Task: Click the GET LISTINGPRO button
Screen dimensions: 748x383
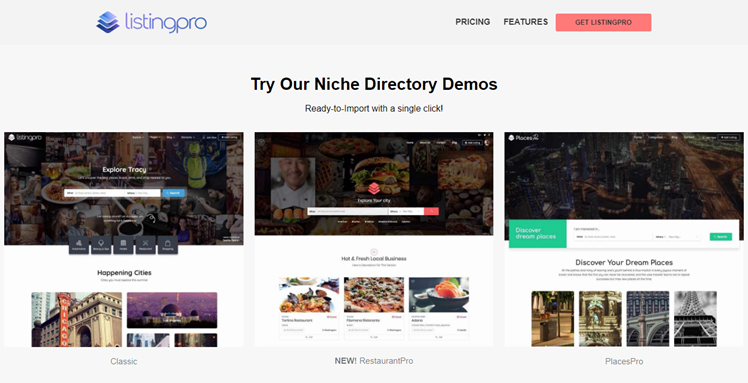Action: pyautogui.click(x=603, y=22)
